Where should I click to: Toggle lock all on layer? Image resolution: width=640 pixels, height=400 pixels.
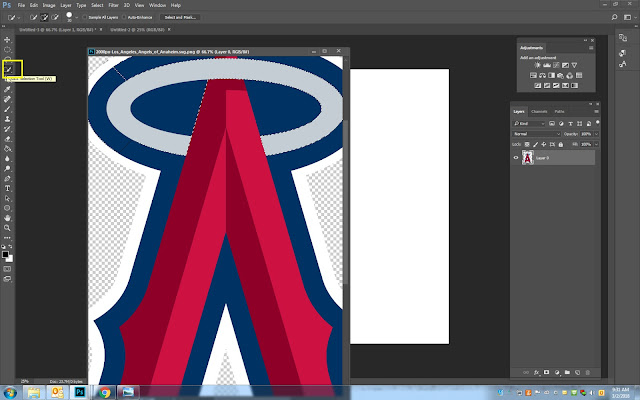point(561,144)
